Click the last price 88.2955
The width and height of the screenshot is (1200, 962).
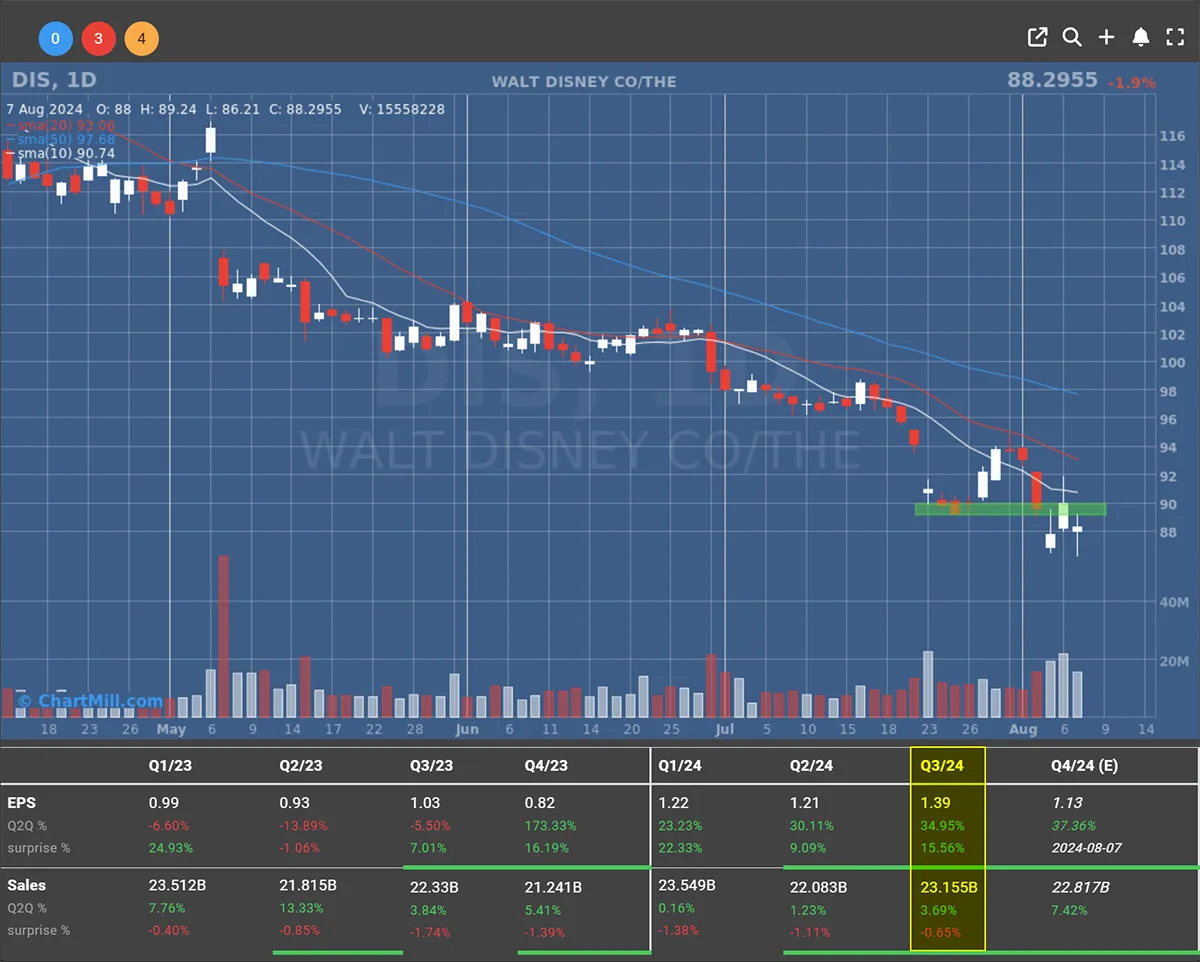pos(1052,79)
